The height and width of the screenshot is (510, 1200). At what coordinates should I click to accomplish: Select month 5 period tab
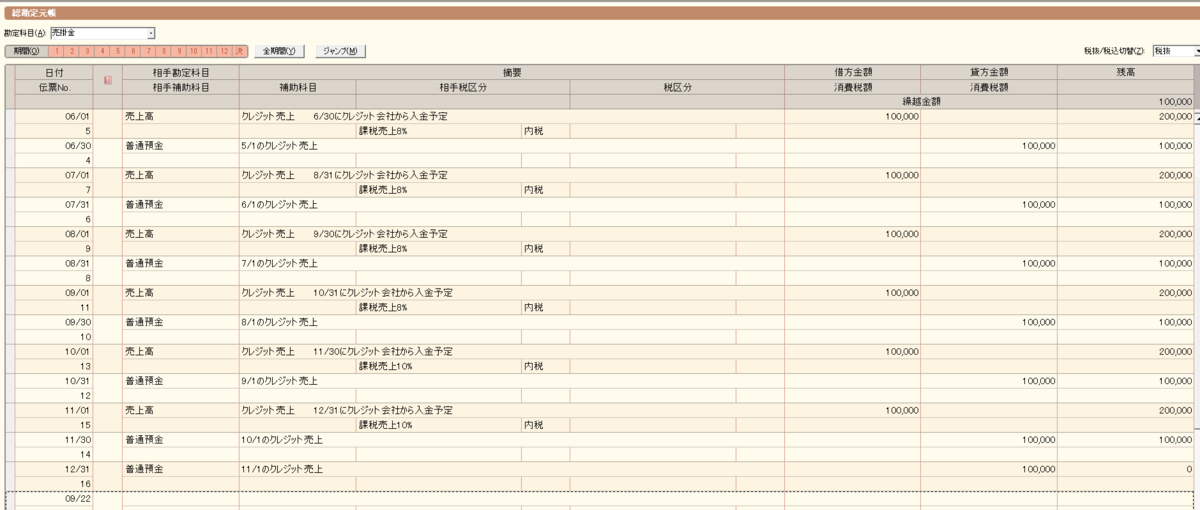tap(118, 51)
